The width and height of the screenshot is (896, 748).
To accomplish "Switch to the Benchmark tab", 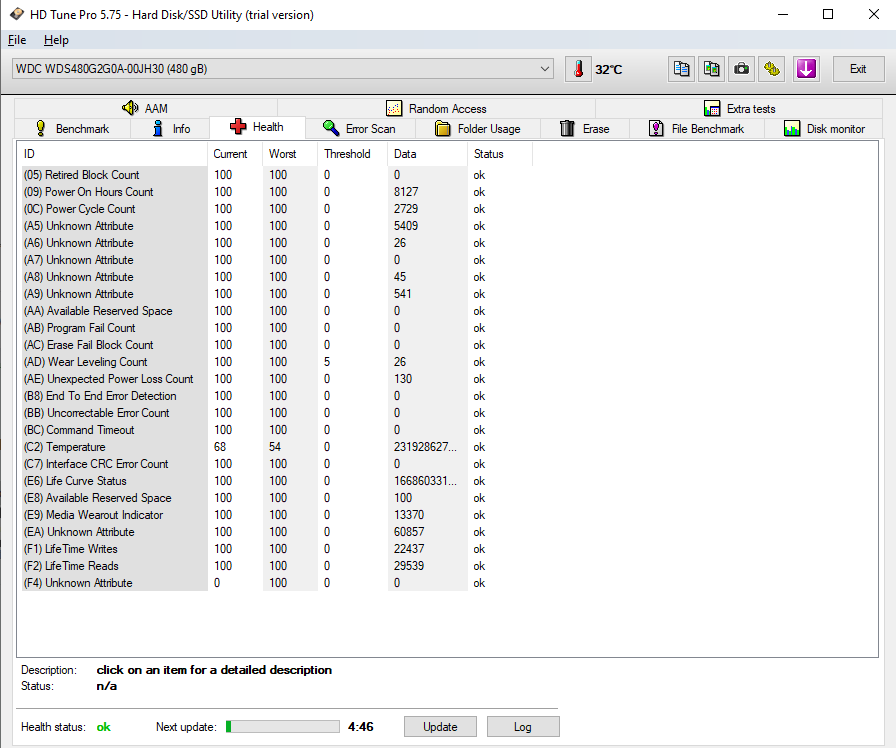I will pos(73,129).
